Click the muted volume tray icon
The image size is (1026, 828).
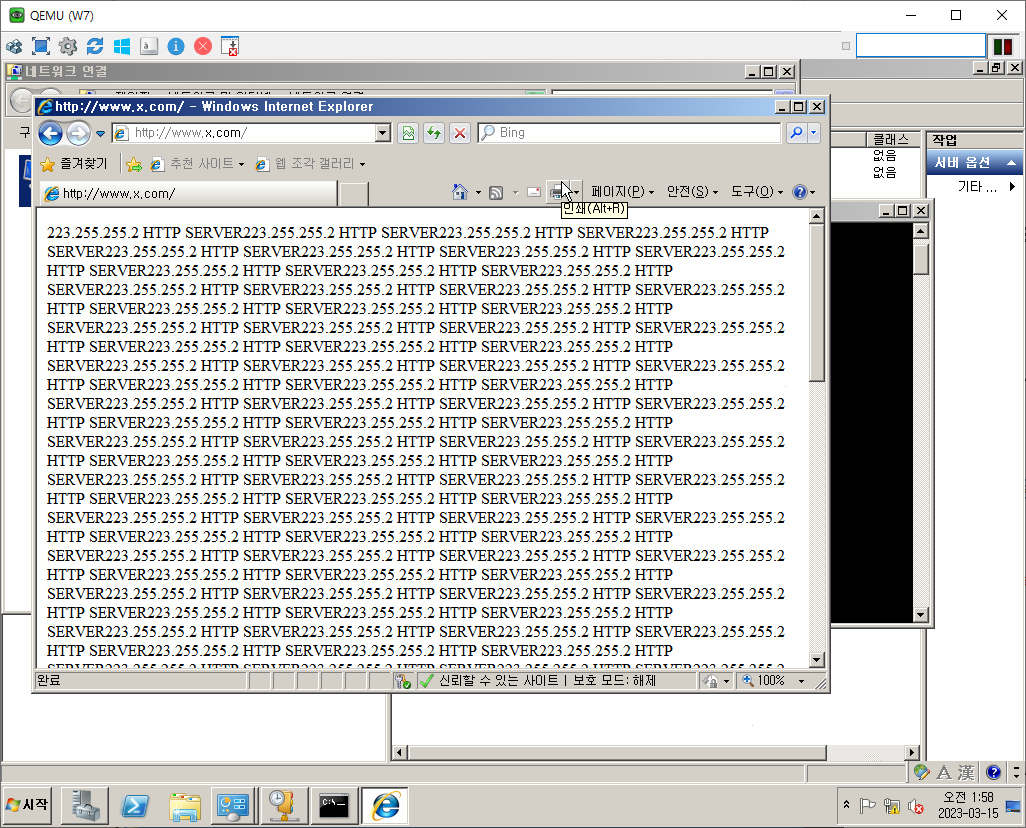915,806
